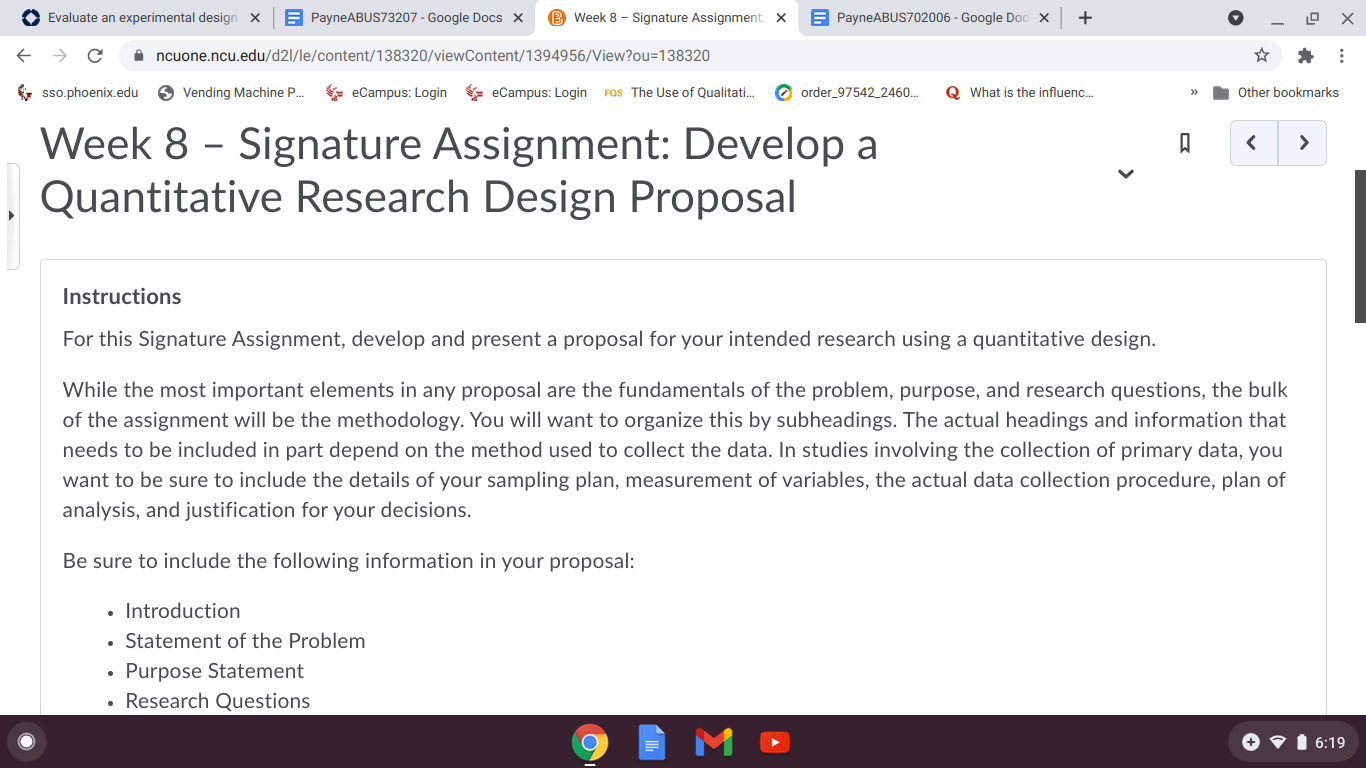Image resolution: width=1366 pixels, height=768 pixels.
Task: Open order_97542_2460... bookmark
Action: (849, 92)
